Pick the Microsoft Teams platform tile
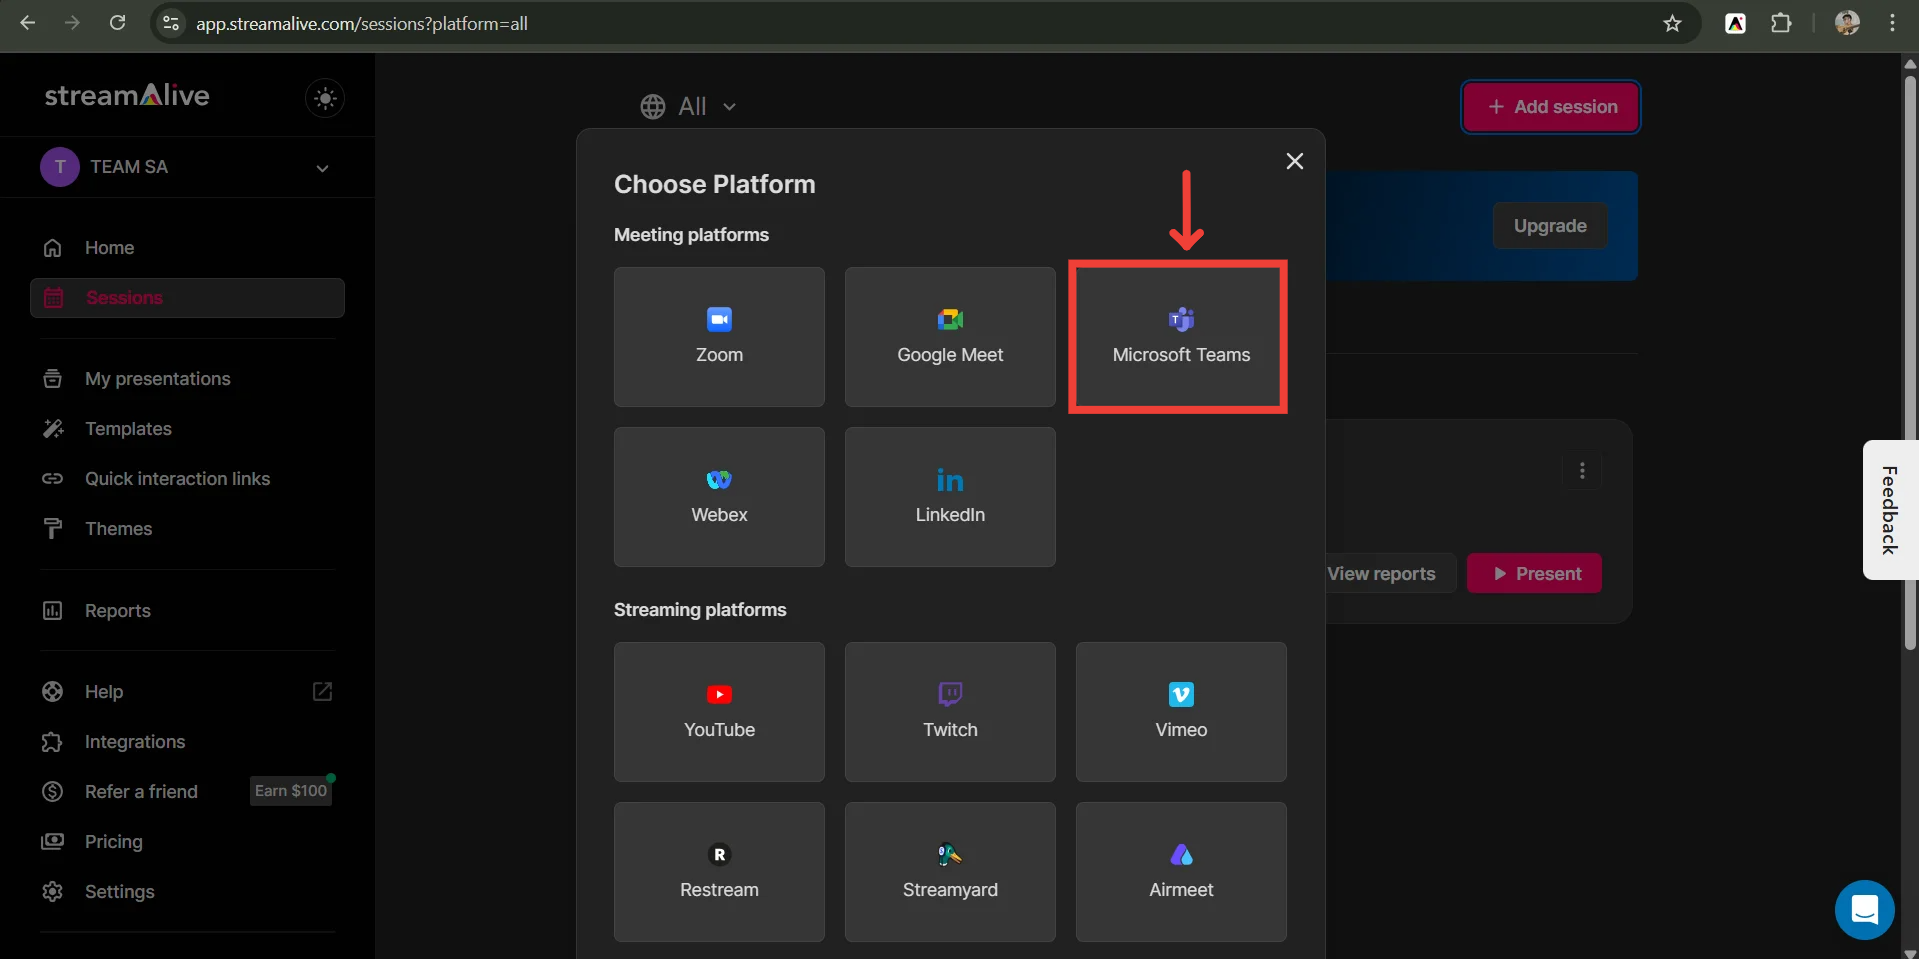Screen dimensions: 1919x959 click(1181, 337)
